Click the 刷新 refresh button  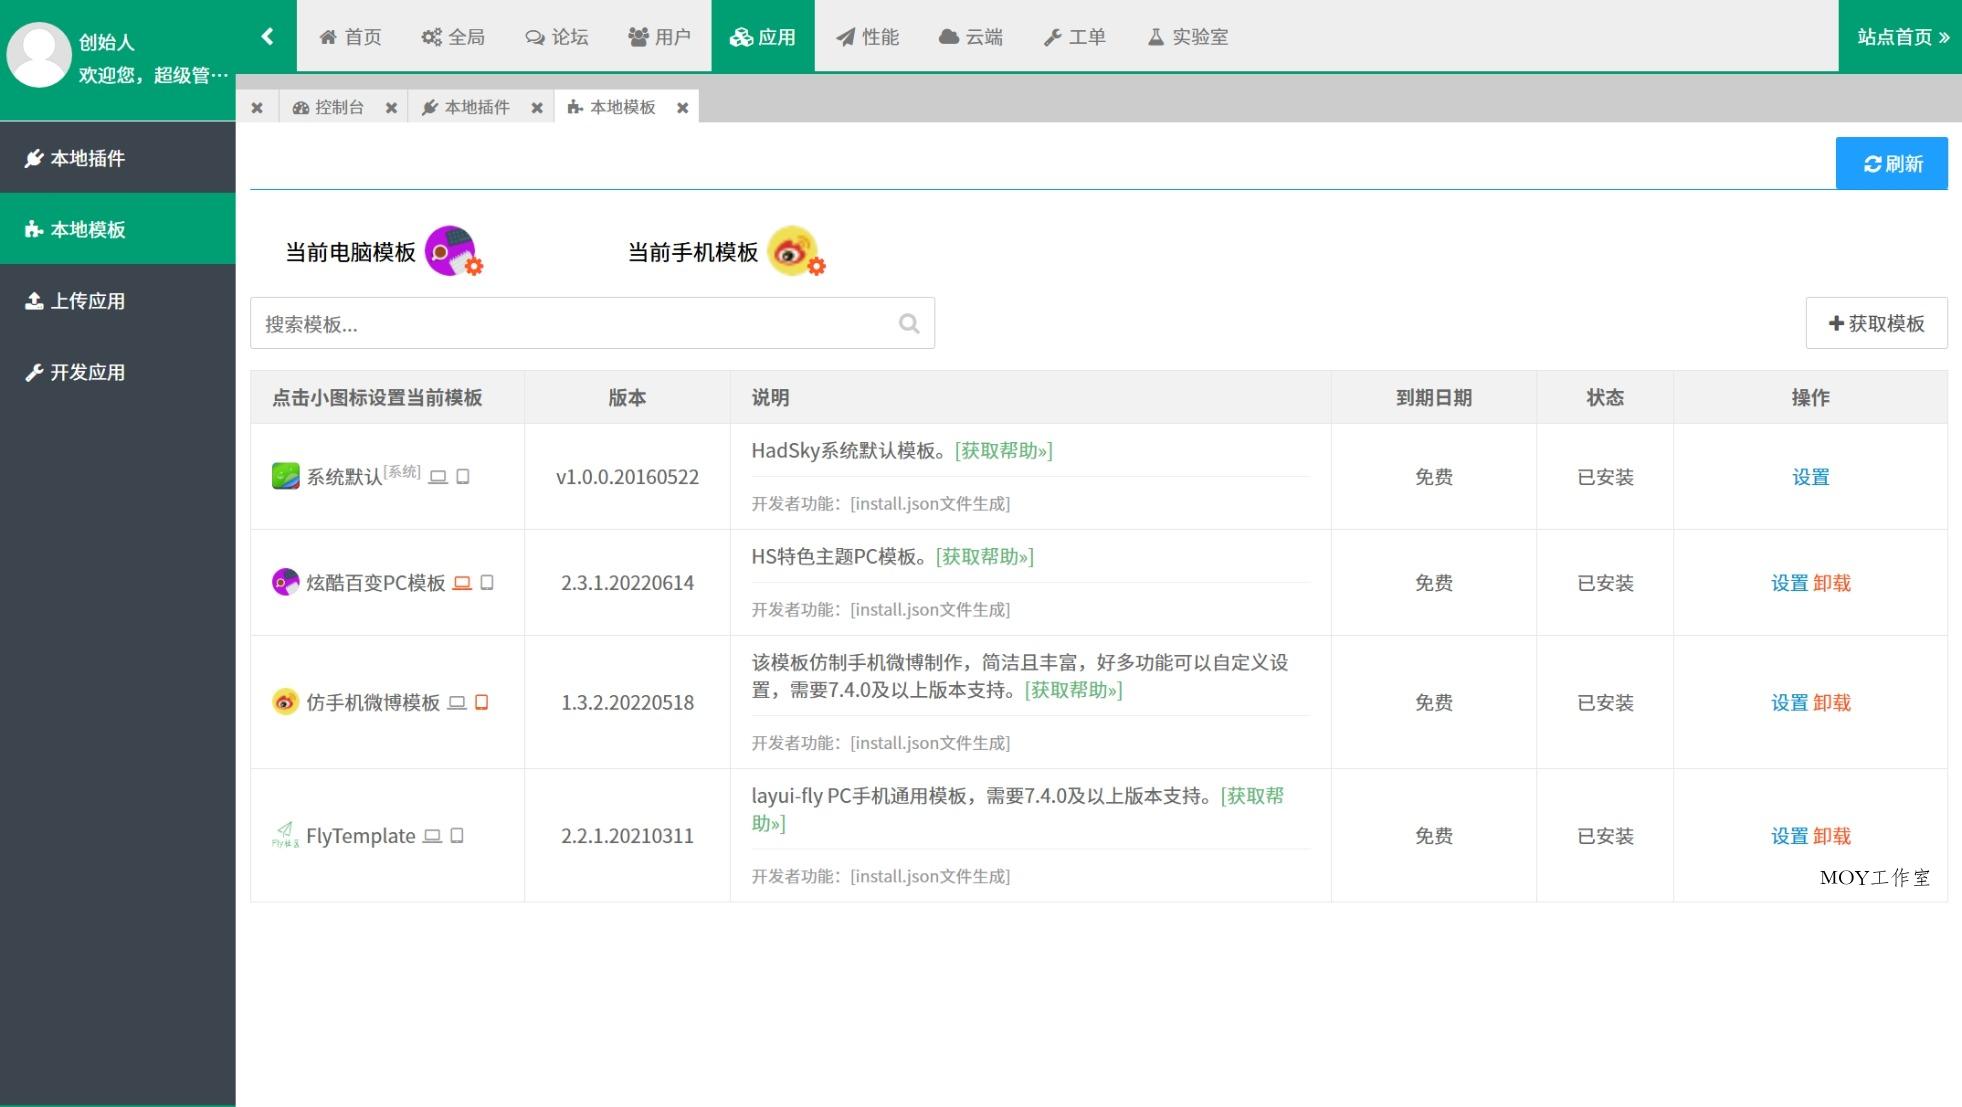point(1891,163)
